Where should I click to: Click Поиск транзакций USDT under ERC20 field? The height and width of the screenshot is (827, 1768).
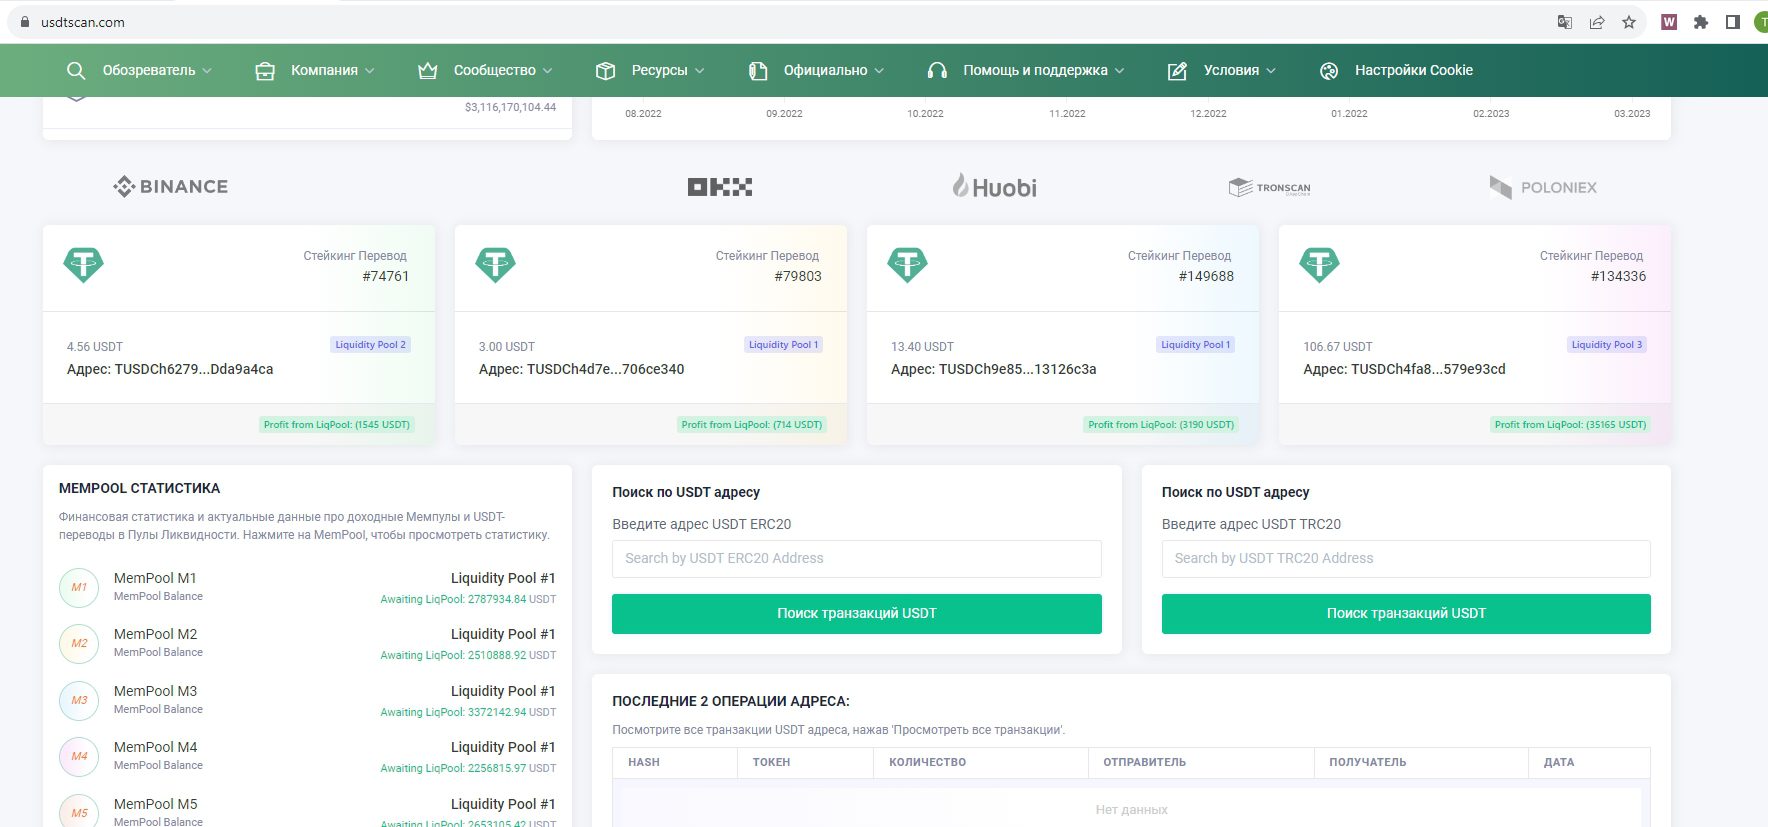coord(857,614)
